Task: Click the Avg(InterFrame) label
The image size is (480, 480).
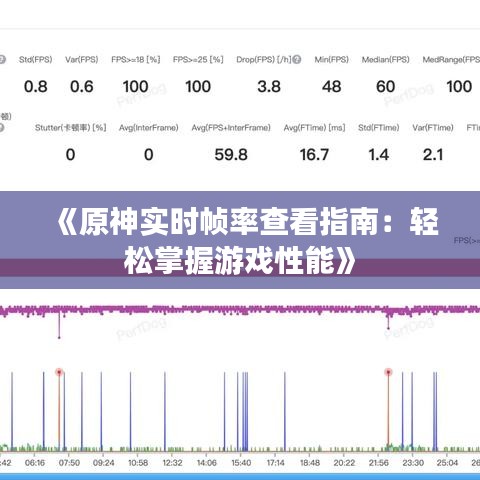Action: 149,128
